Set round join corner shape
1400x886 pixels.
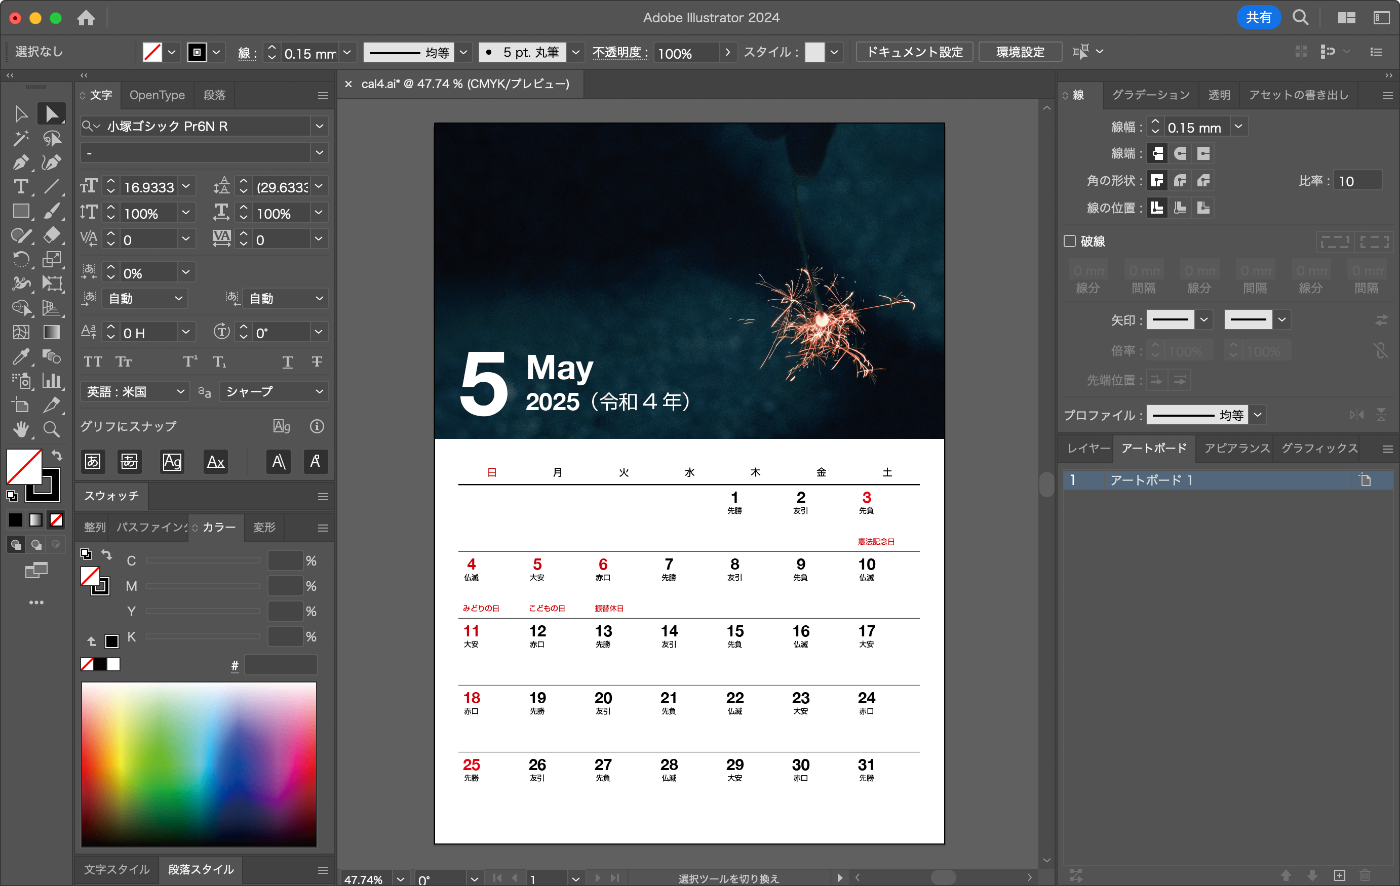[1180, 180]
